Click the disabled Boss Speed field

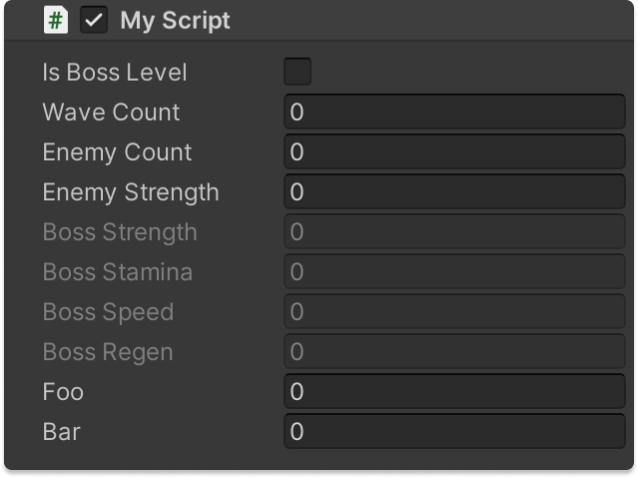[x=454, y=312]
